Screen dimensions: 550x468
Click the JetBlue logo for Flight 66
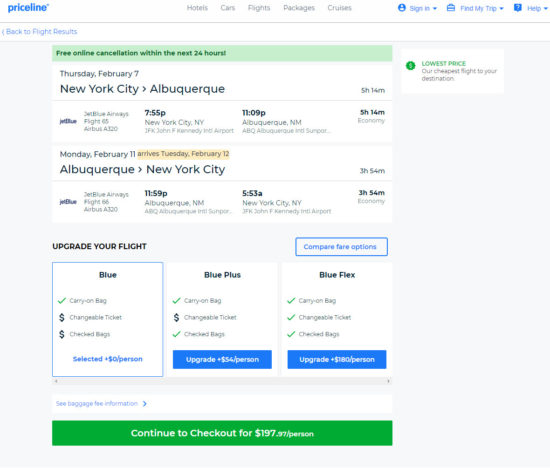68,202
